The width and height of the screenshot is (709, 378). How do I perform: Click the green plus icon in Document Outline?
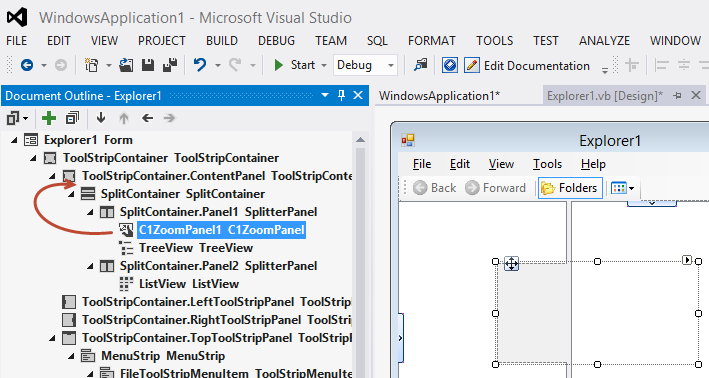(x=48, y=118)
